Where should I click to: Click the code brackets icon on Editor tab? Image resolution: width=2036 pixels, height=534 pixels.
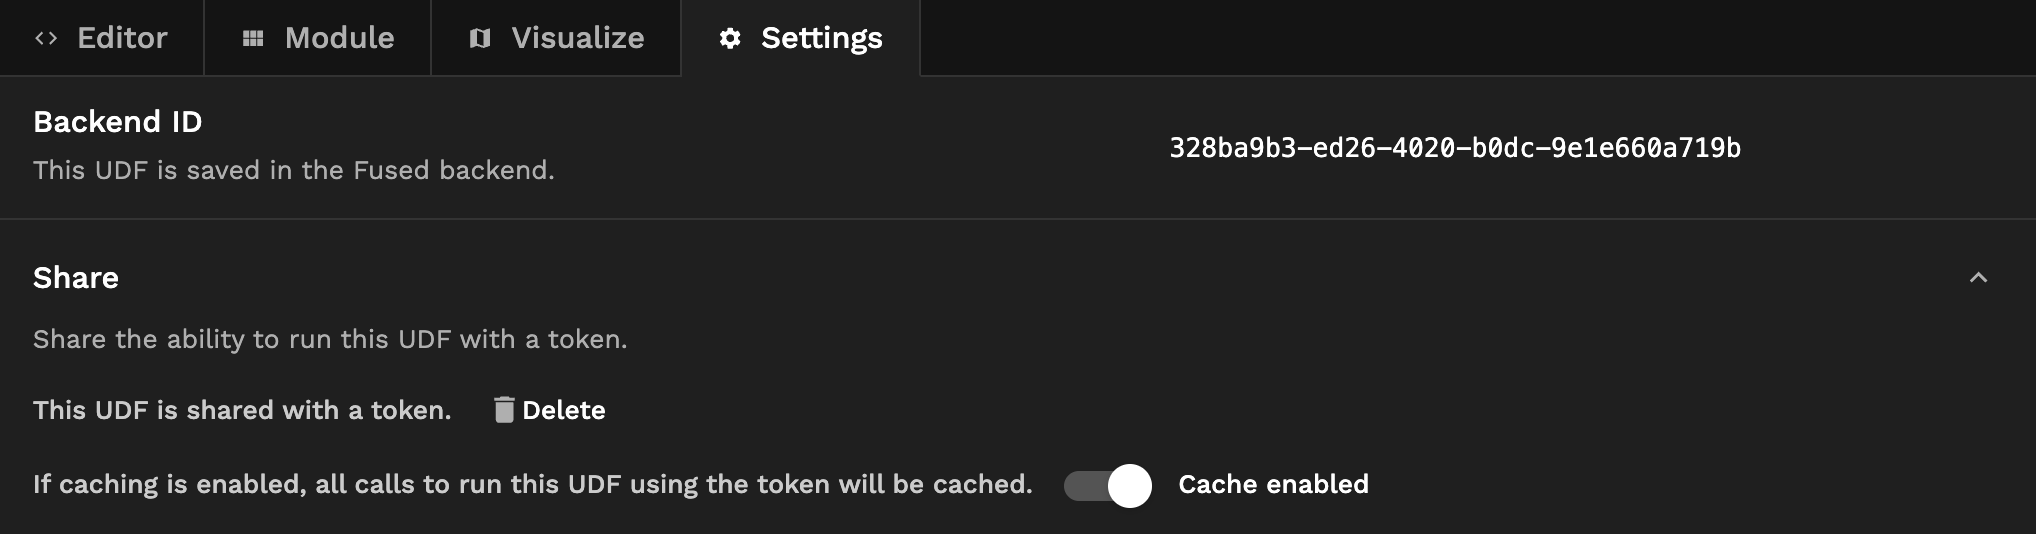point(46,38)
